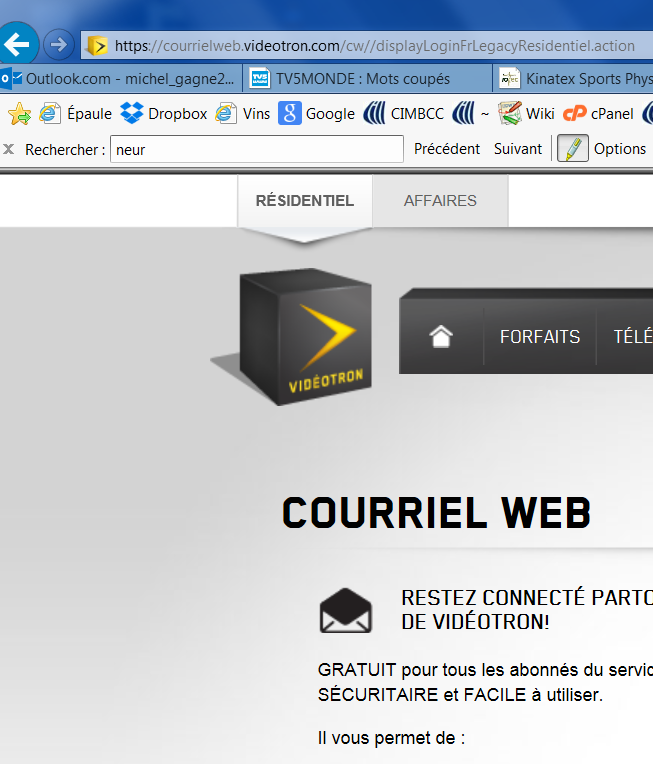Image resolution: width=653 pixels, height=764 pixels.
Task: Toggle the highlighter icon in find bar
Action: tap(572, 149)
